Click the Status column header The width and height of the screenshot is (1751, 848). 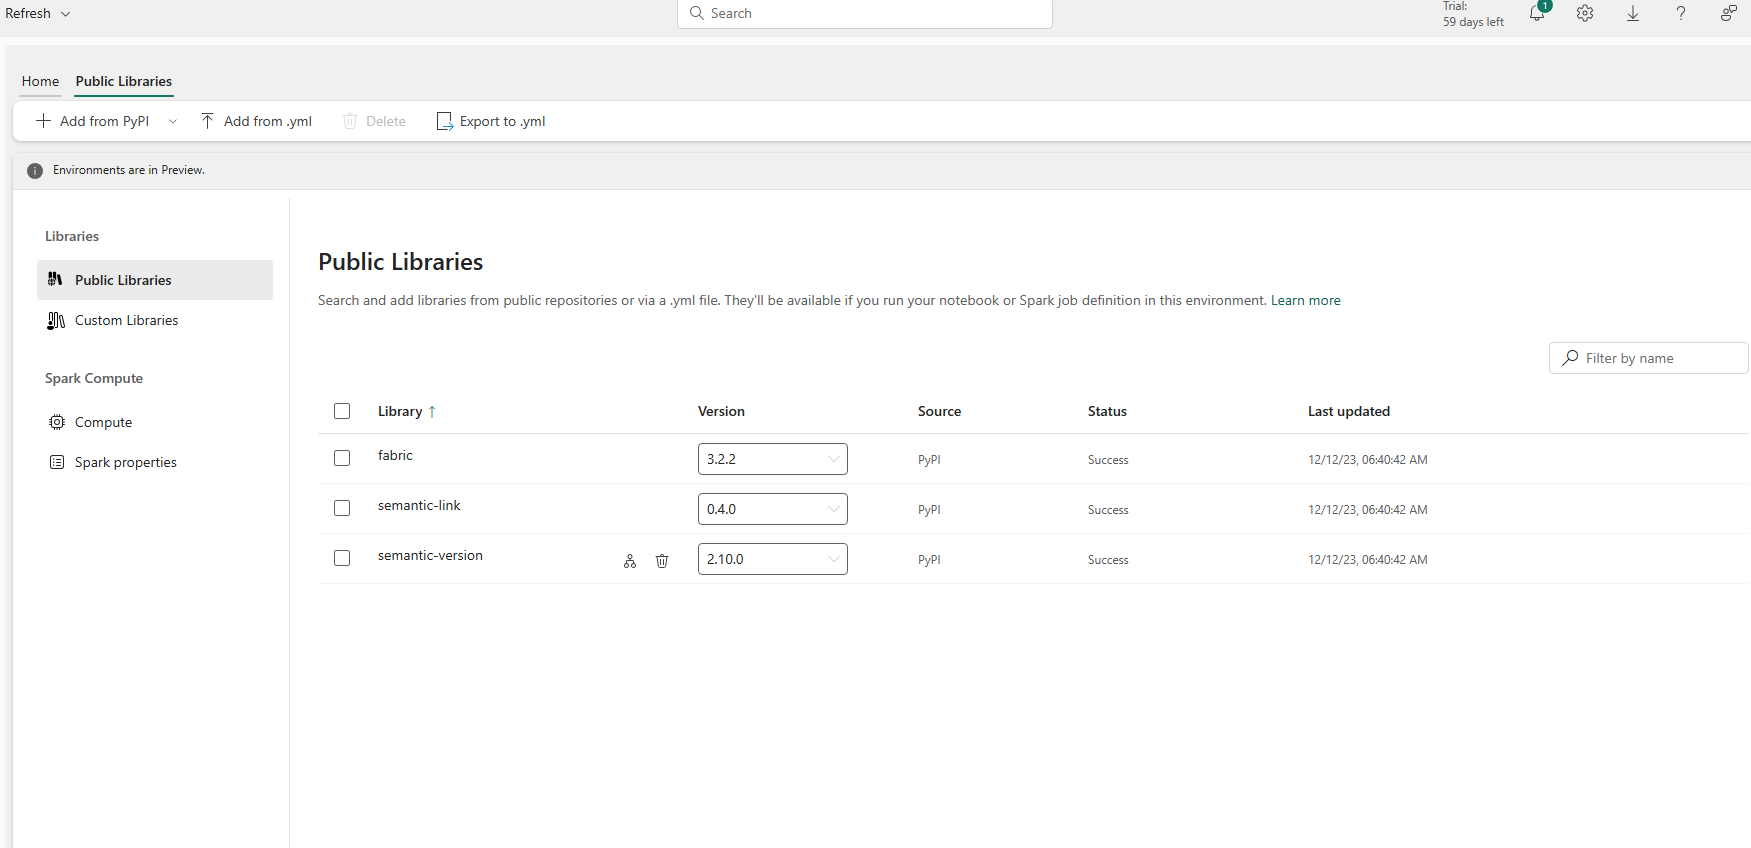pyautogui.click(x=1107, y=411)
